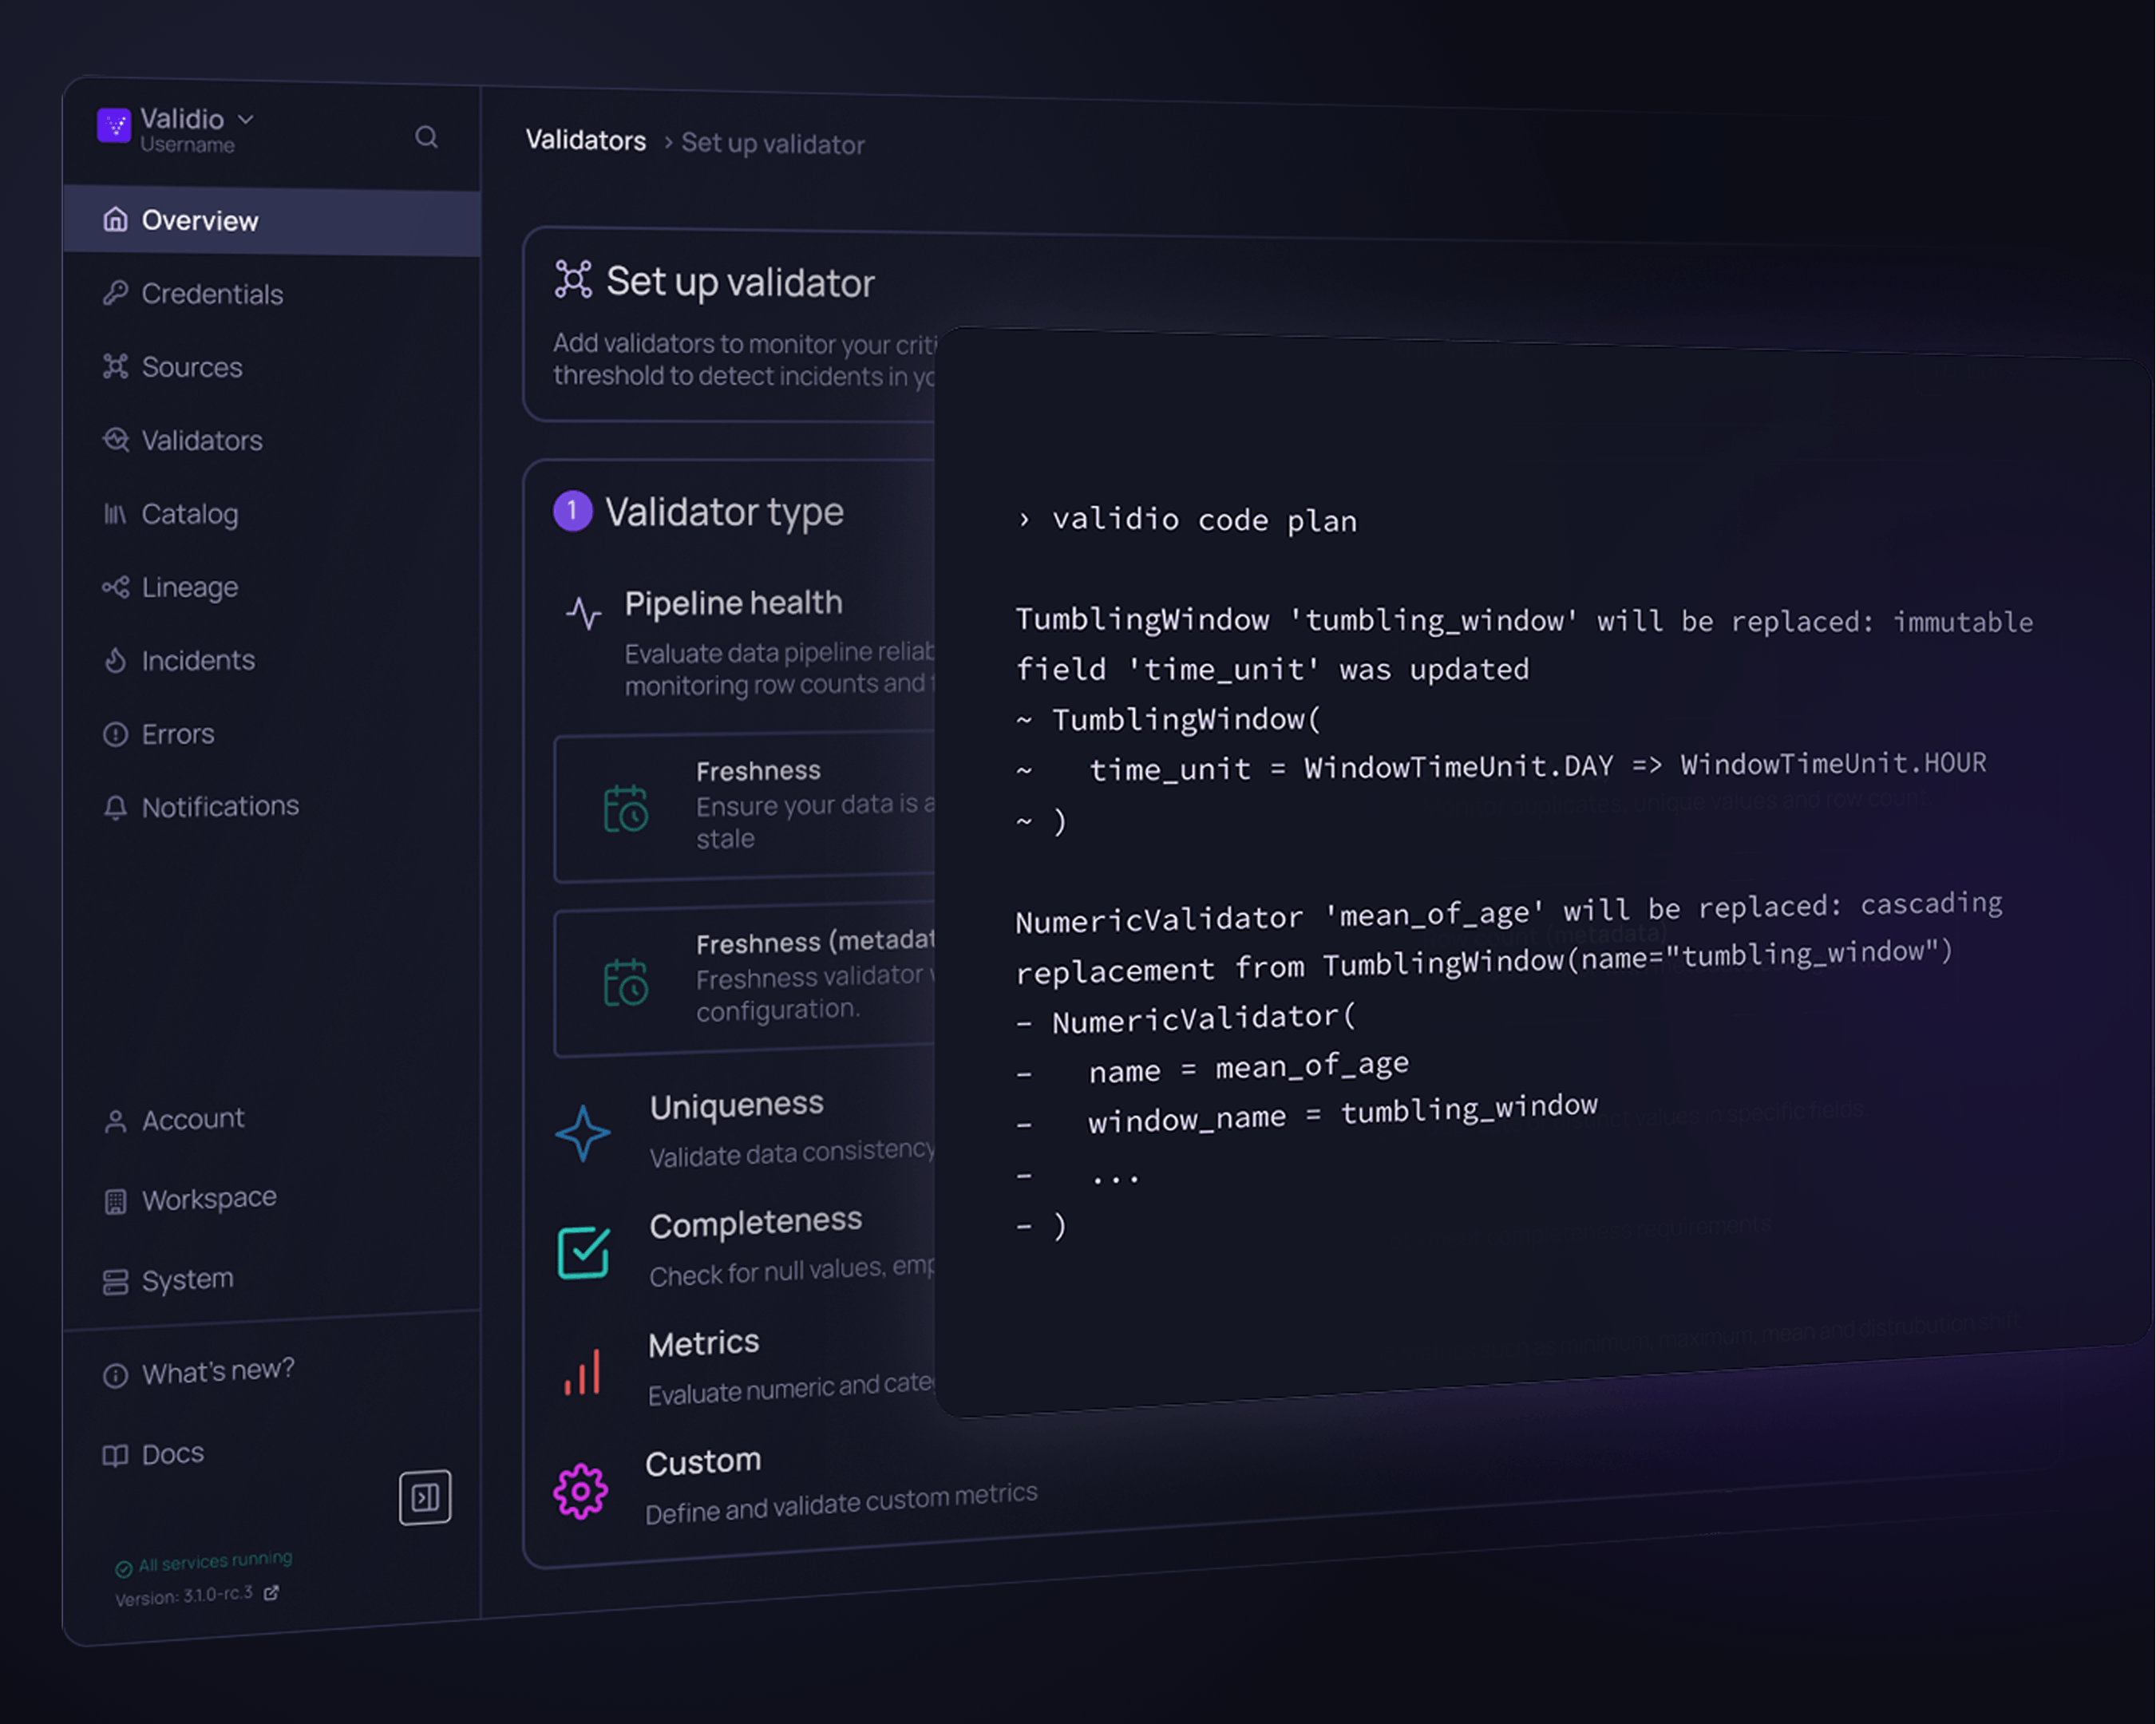Click the search magnifier icon in sidebar
The width and height of the screenshot is (2156, 1724).
click(x=426, y=137)
